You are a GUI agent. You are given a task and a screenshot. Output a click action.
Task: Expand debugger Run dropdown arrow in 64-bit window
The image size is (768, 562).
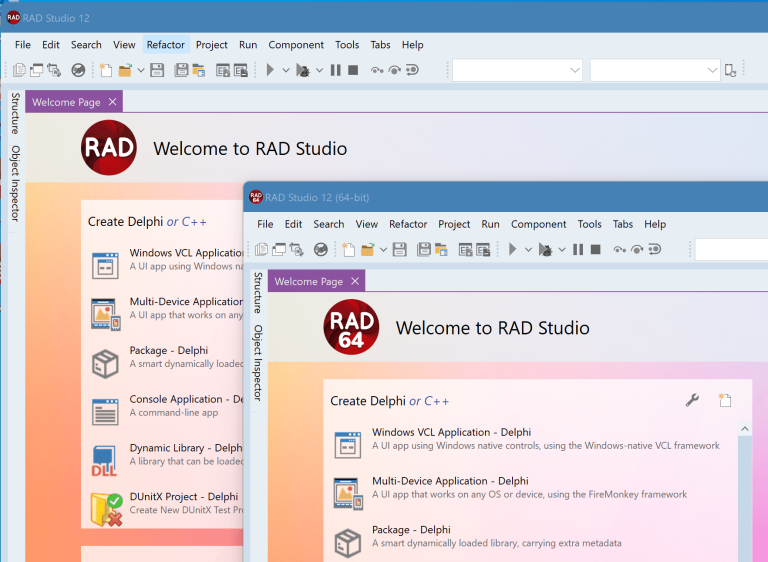point(562,250)
